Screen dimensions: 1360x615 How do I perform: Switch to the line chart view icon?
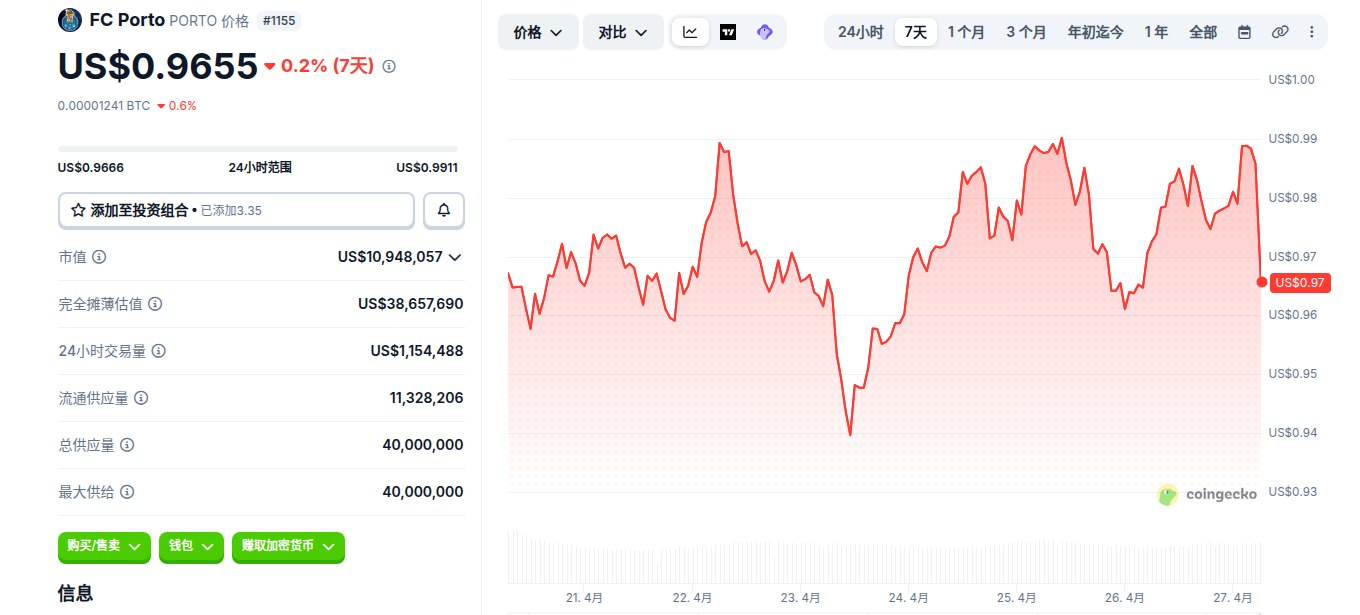(x=691, y=32)
